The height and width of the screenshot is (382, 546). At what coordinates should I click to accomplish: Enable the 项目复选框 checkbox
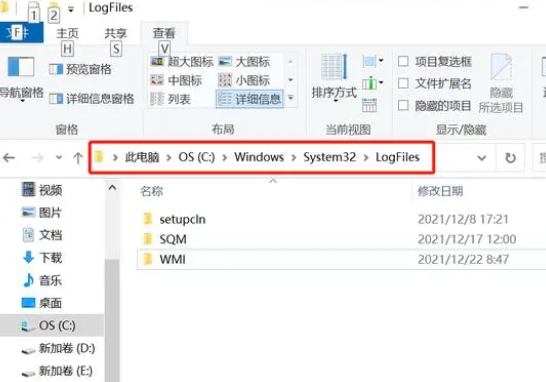coord(403,62)
